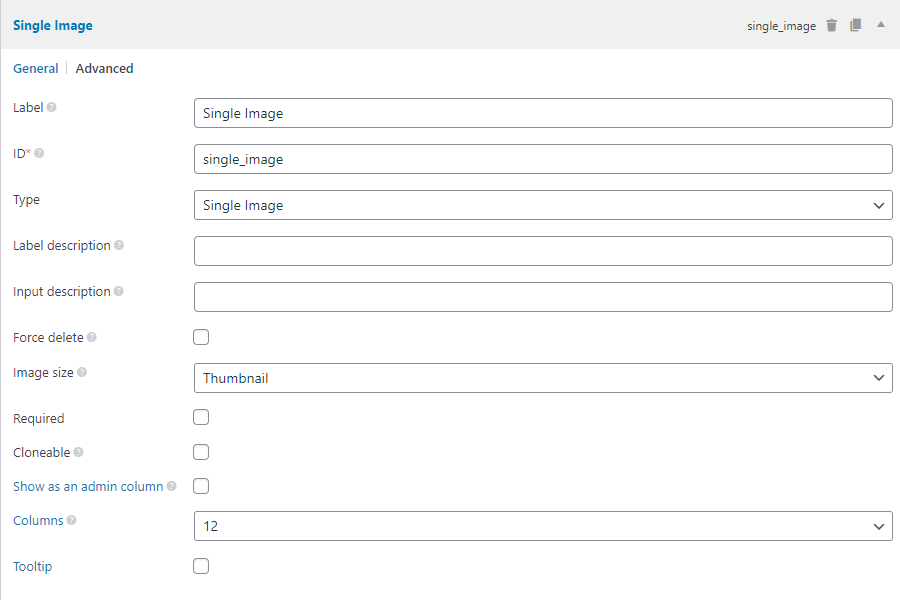Select the General tab
Image resolution: width=900 pixels, height=600 pixels.
[35, 69]
